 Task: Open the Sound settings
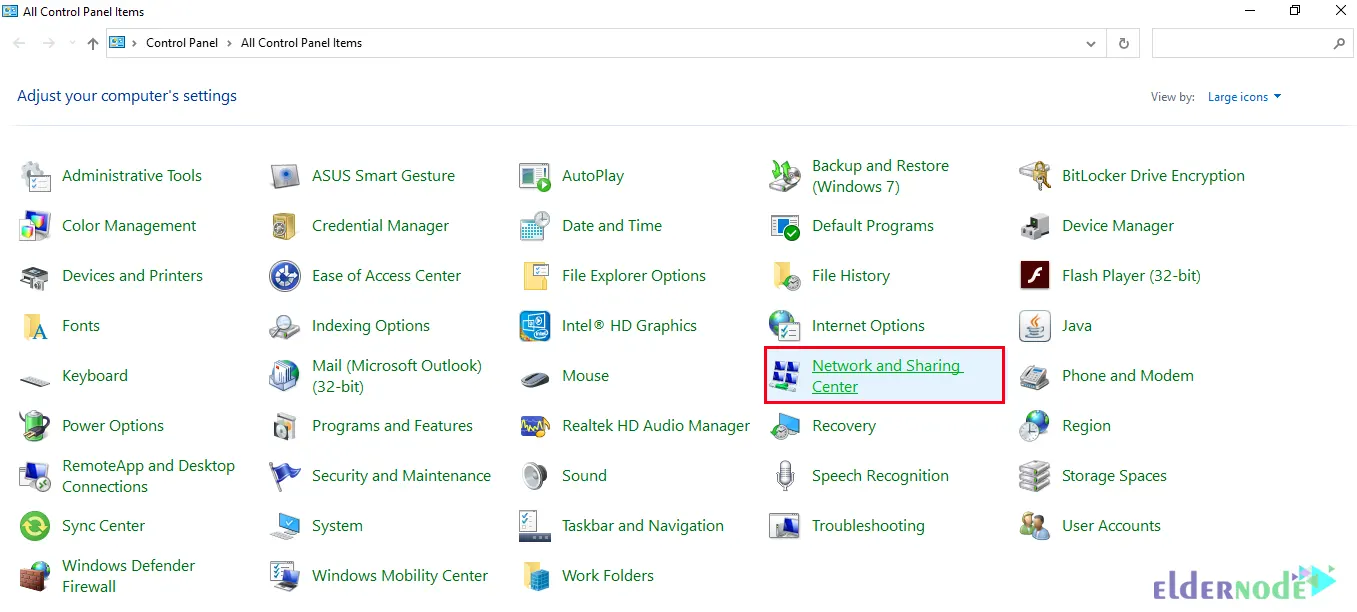coord(584,475)
